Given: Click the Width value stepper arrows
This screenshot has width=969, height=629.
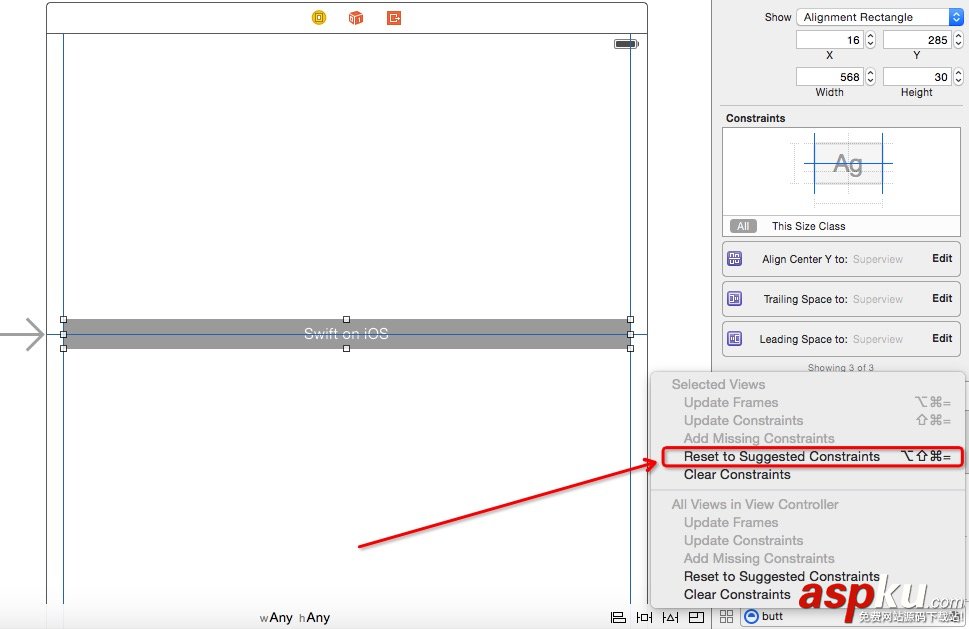Looking at the screenshot, I should pyautogui.click(x=870, y=77).
